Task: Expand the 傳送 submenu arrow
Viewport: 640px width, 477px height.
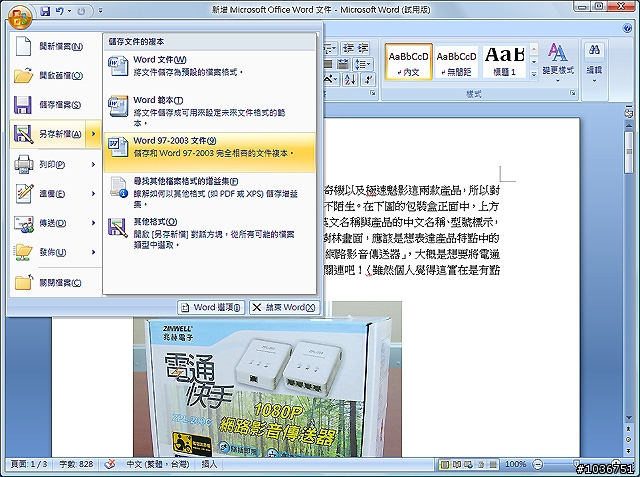Action: 93,223
